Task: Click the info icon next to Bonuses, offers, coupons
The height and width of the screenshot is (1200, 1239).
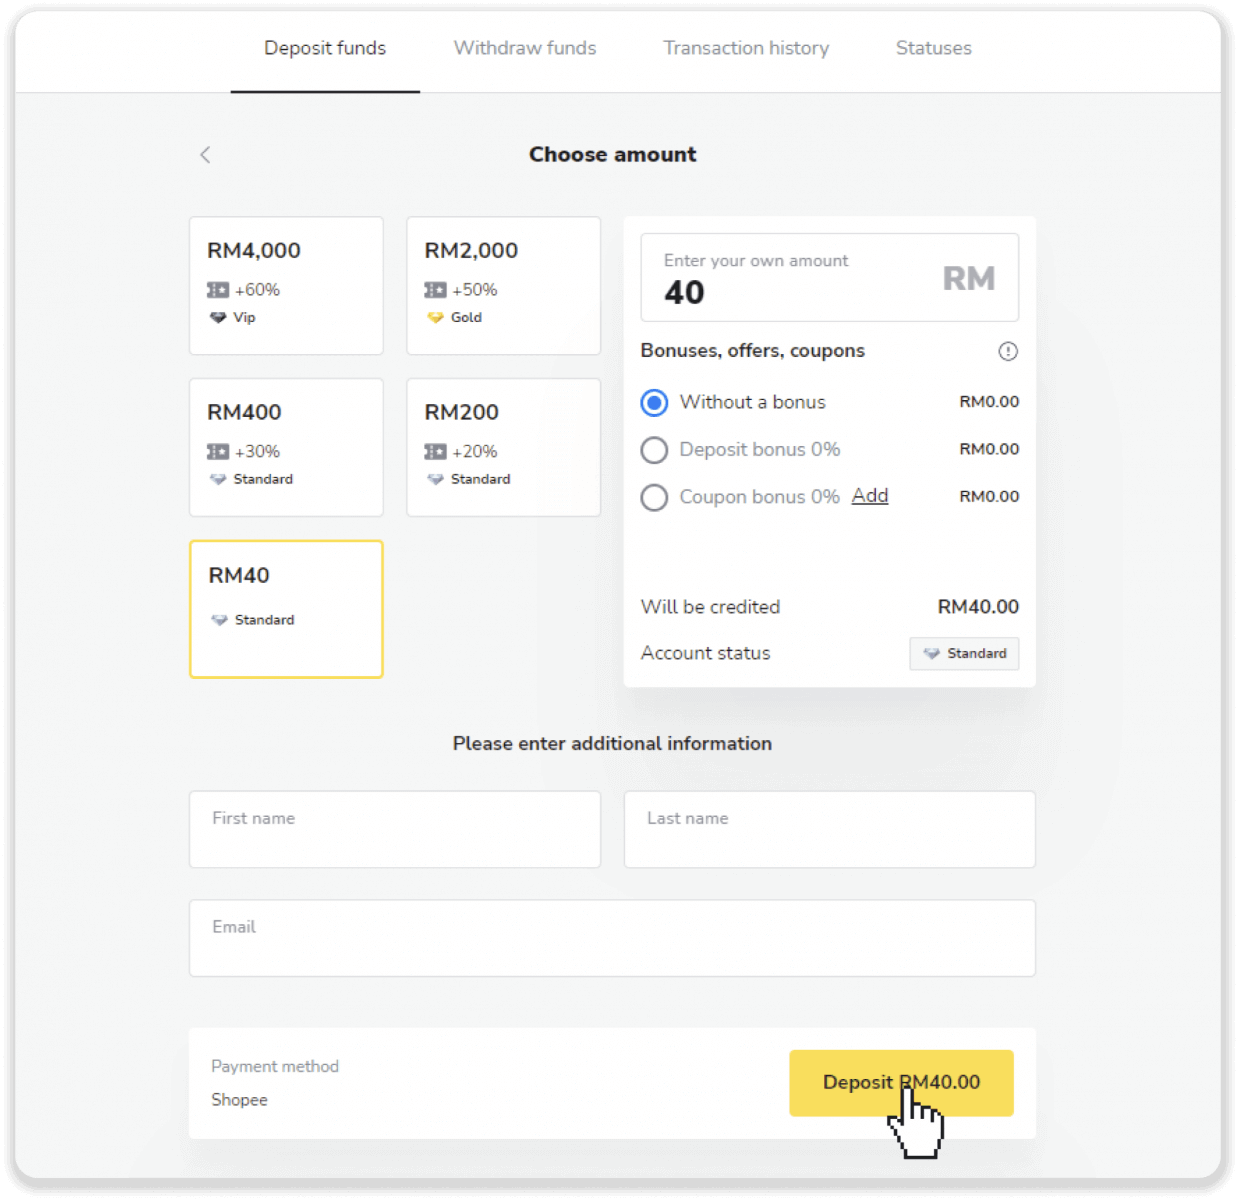Action: tap(1007, 351)
